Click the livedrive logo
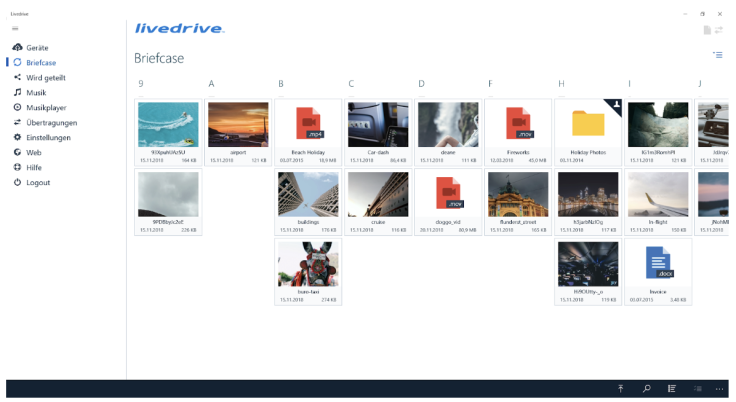736x402 pixels. pyautogui.click(x=180, y=29)
